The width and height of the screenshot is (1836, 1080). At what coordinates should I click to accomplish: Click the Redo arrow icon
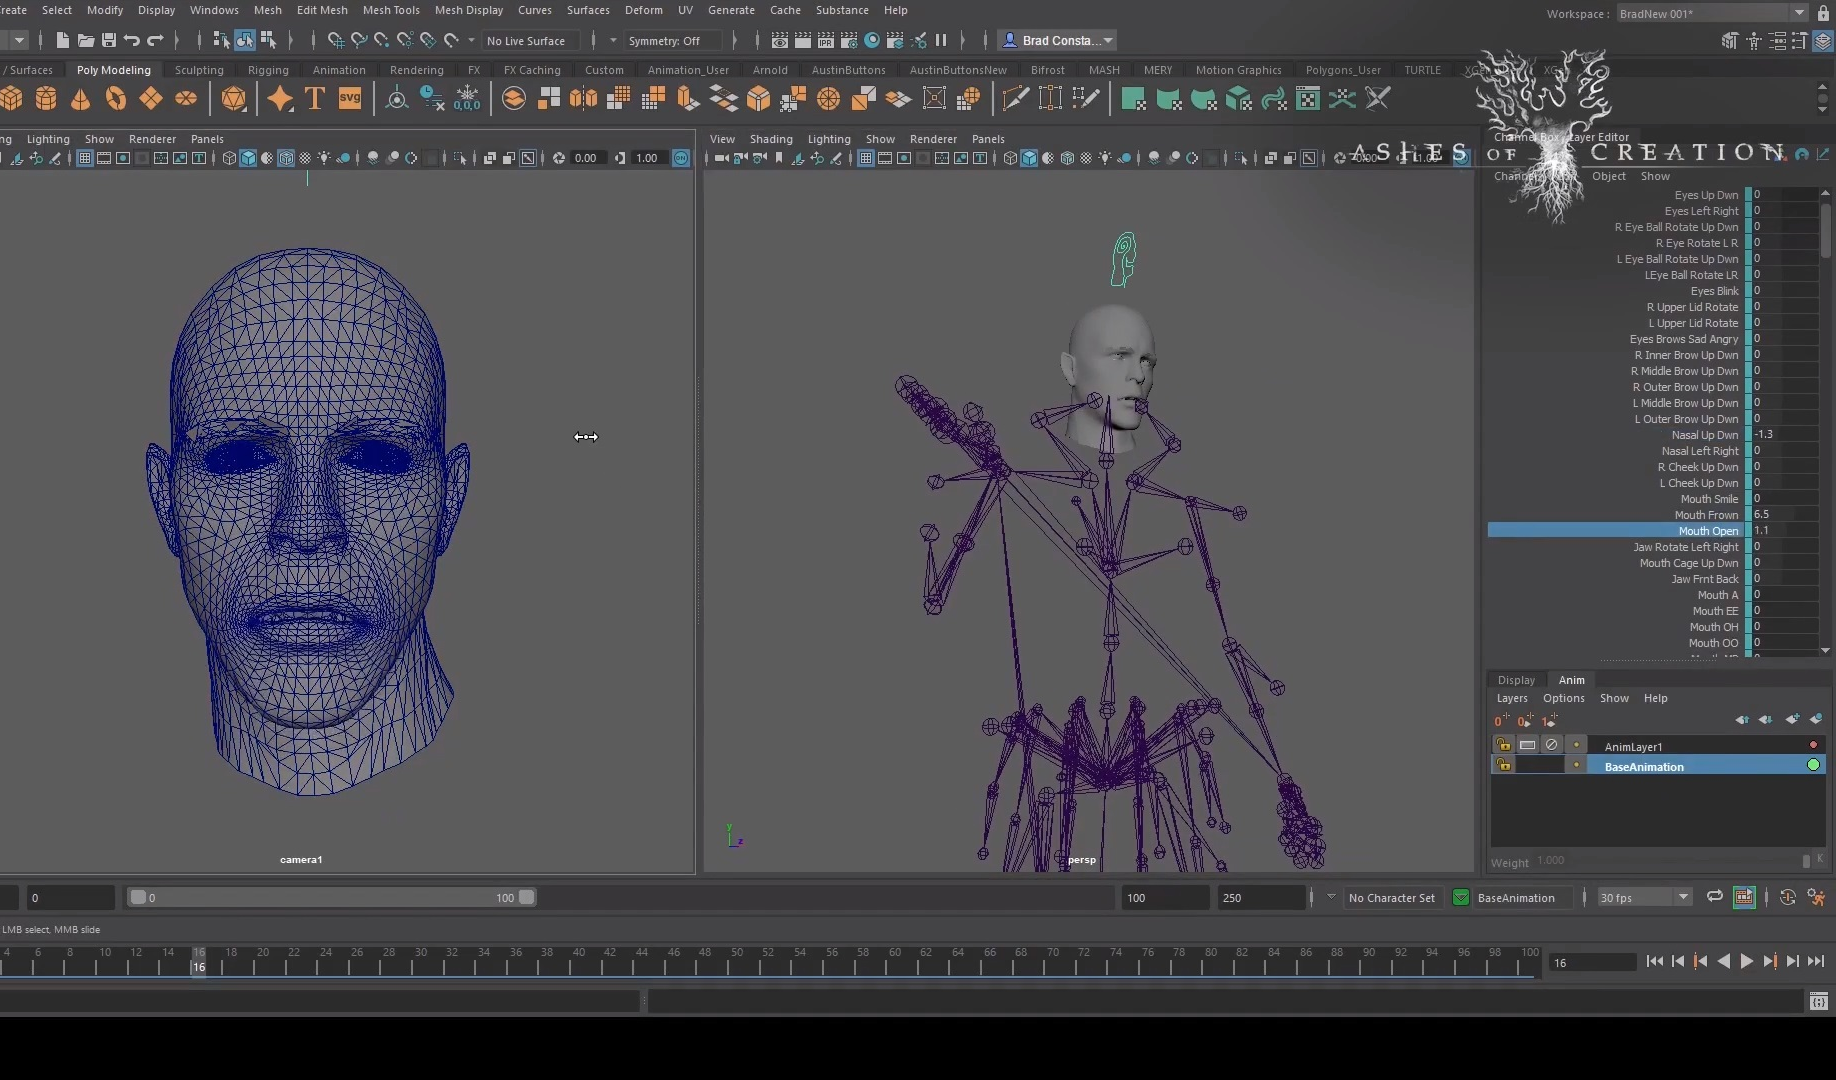tap(155, 40)
